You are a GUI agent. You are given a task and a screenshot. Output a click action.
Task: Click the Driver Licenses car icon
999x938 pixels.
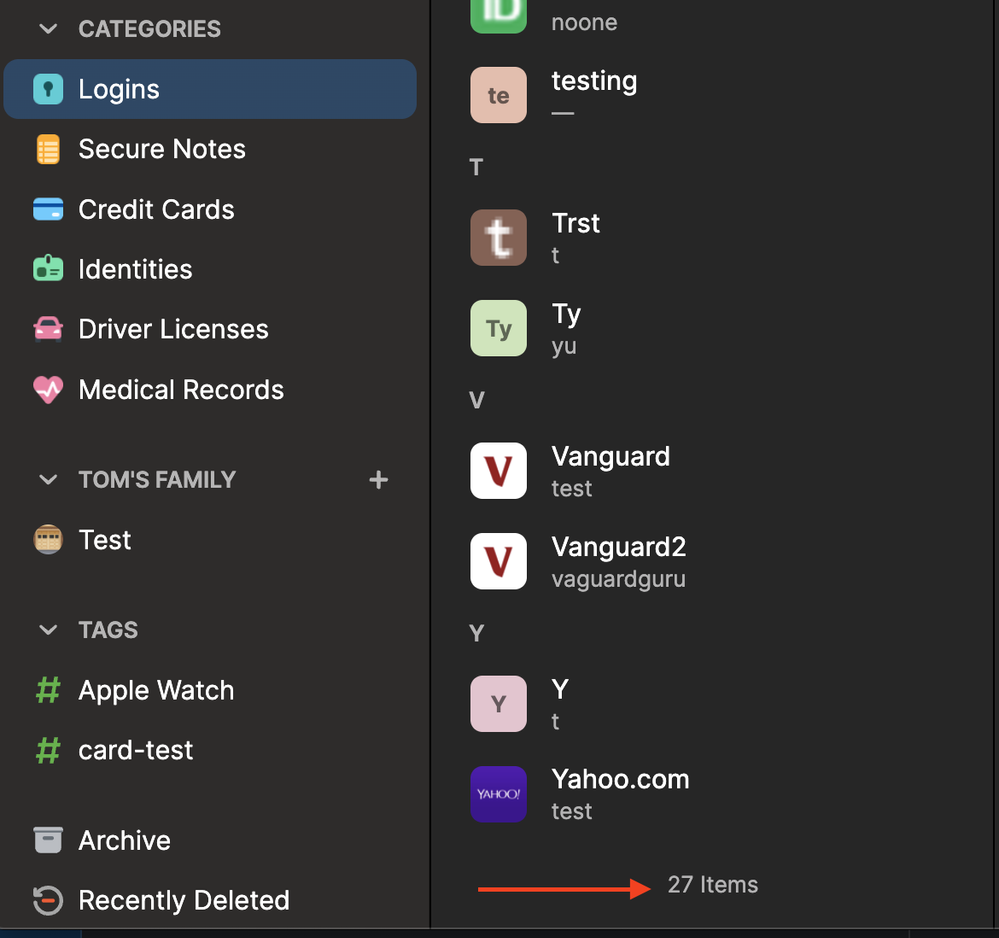(48, 329)
